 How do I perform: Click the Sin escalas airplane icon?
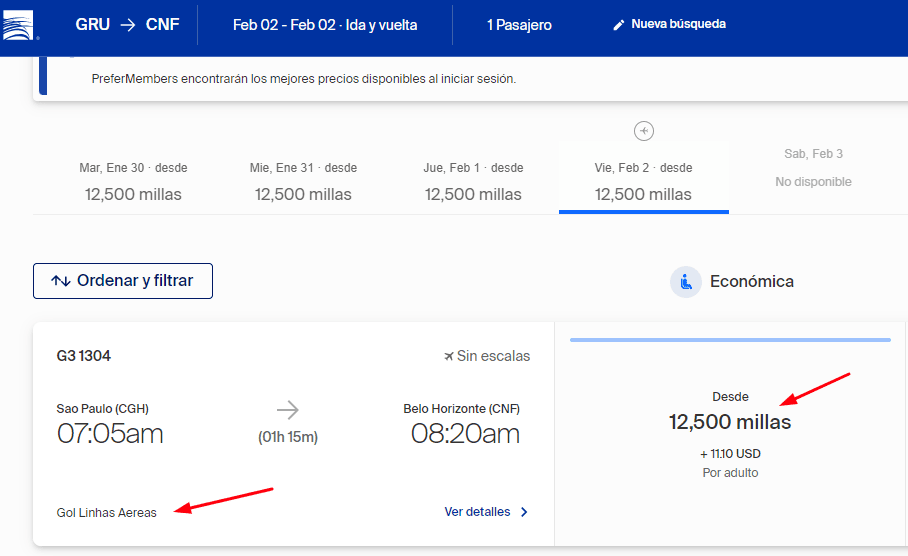point(448,356)
